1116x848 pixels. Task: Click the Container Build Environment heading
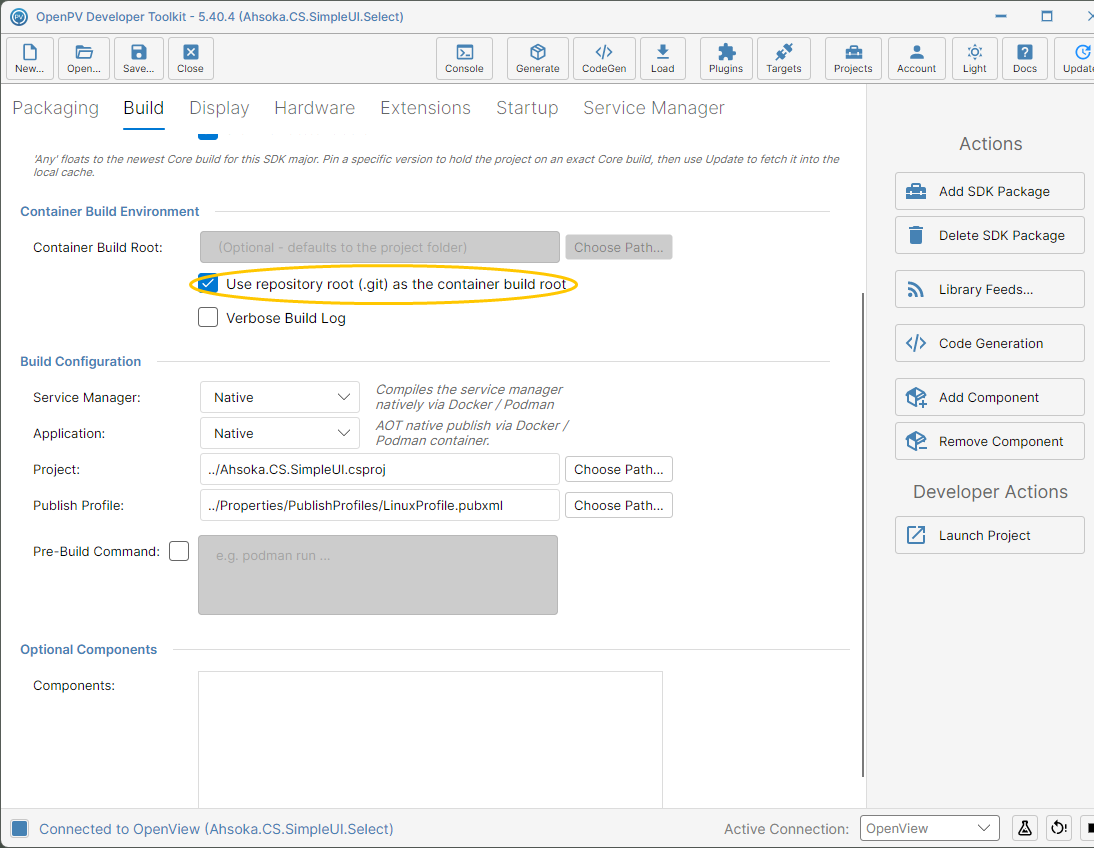point(110,211)
